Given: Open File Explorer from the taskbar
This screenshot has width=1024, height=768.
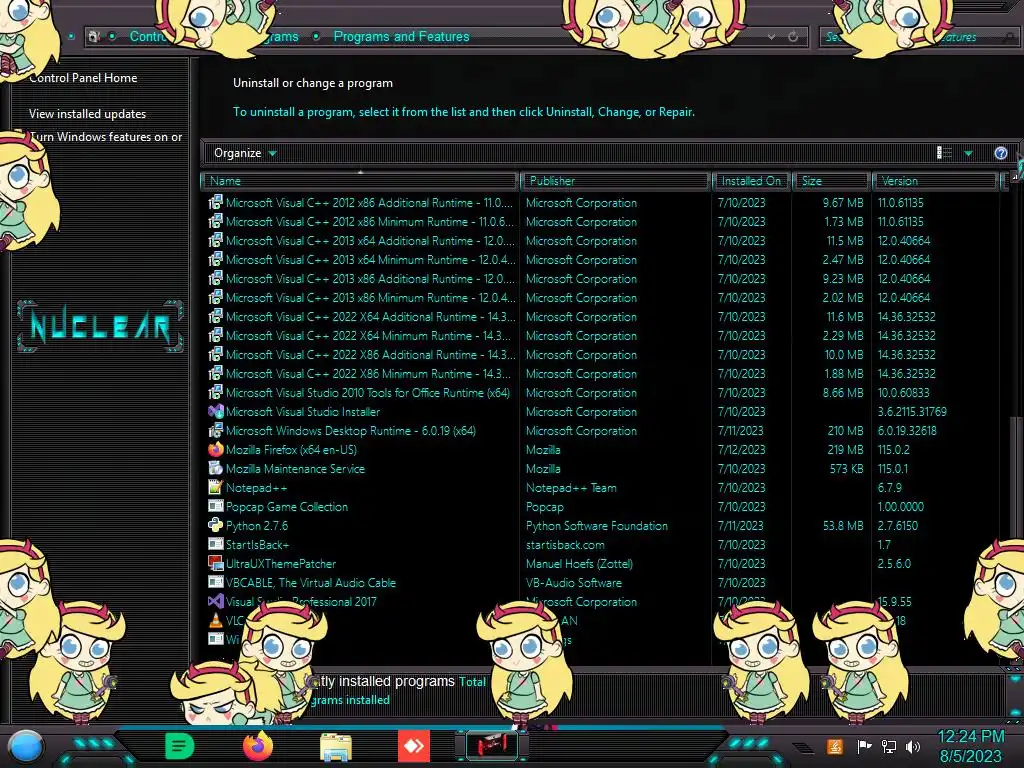Looking at the screenshot, I should coord(336,747).
